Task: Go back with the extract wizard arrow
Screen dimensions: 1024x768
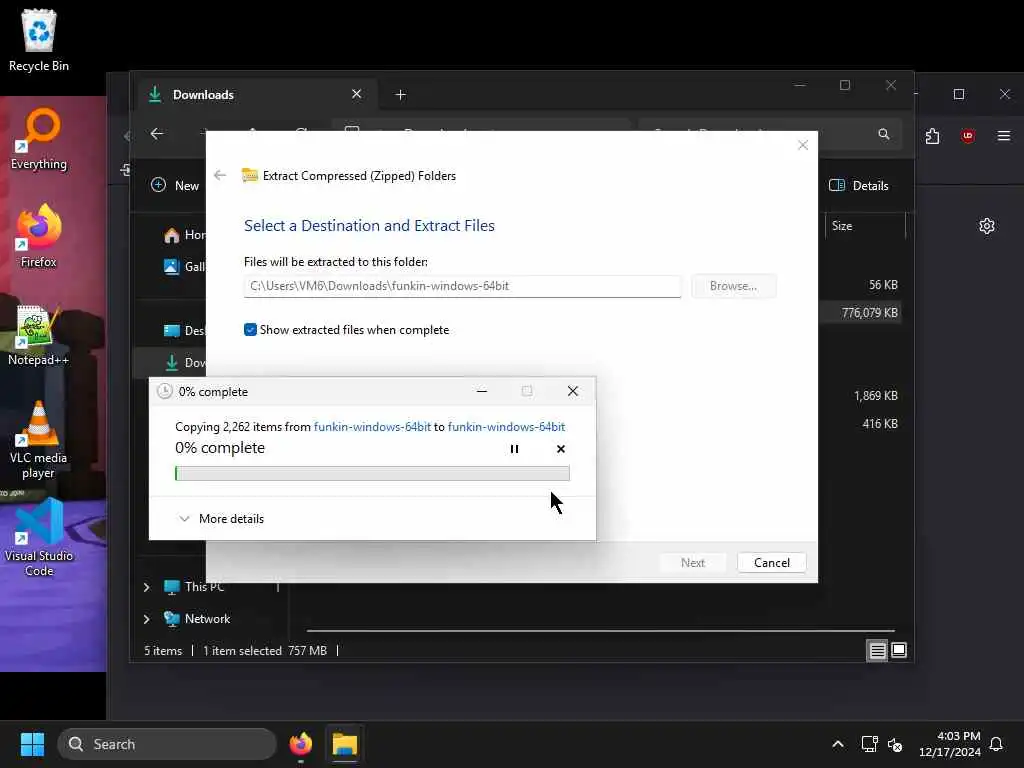Action: (220, 175)
